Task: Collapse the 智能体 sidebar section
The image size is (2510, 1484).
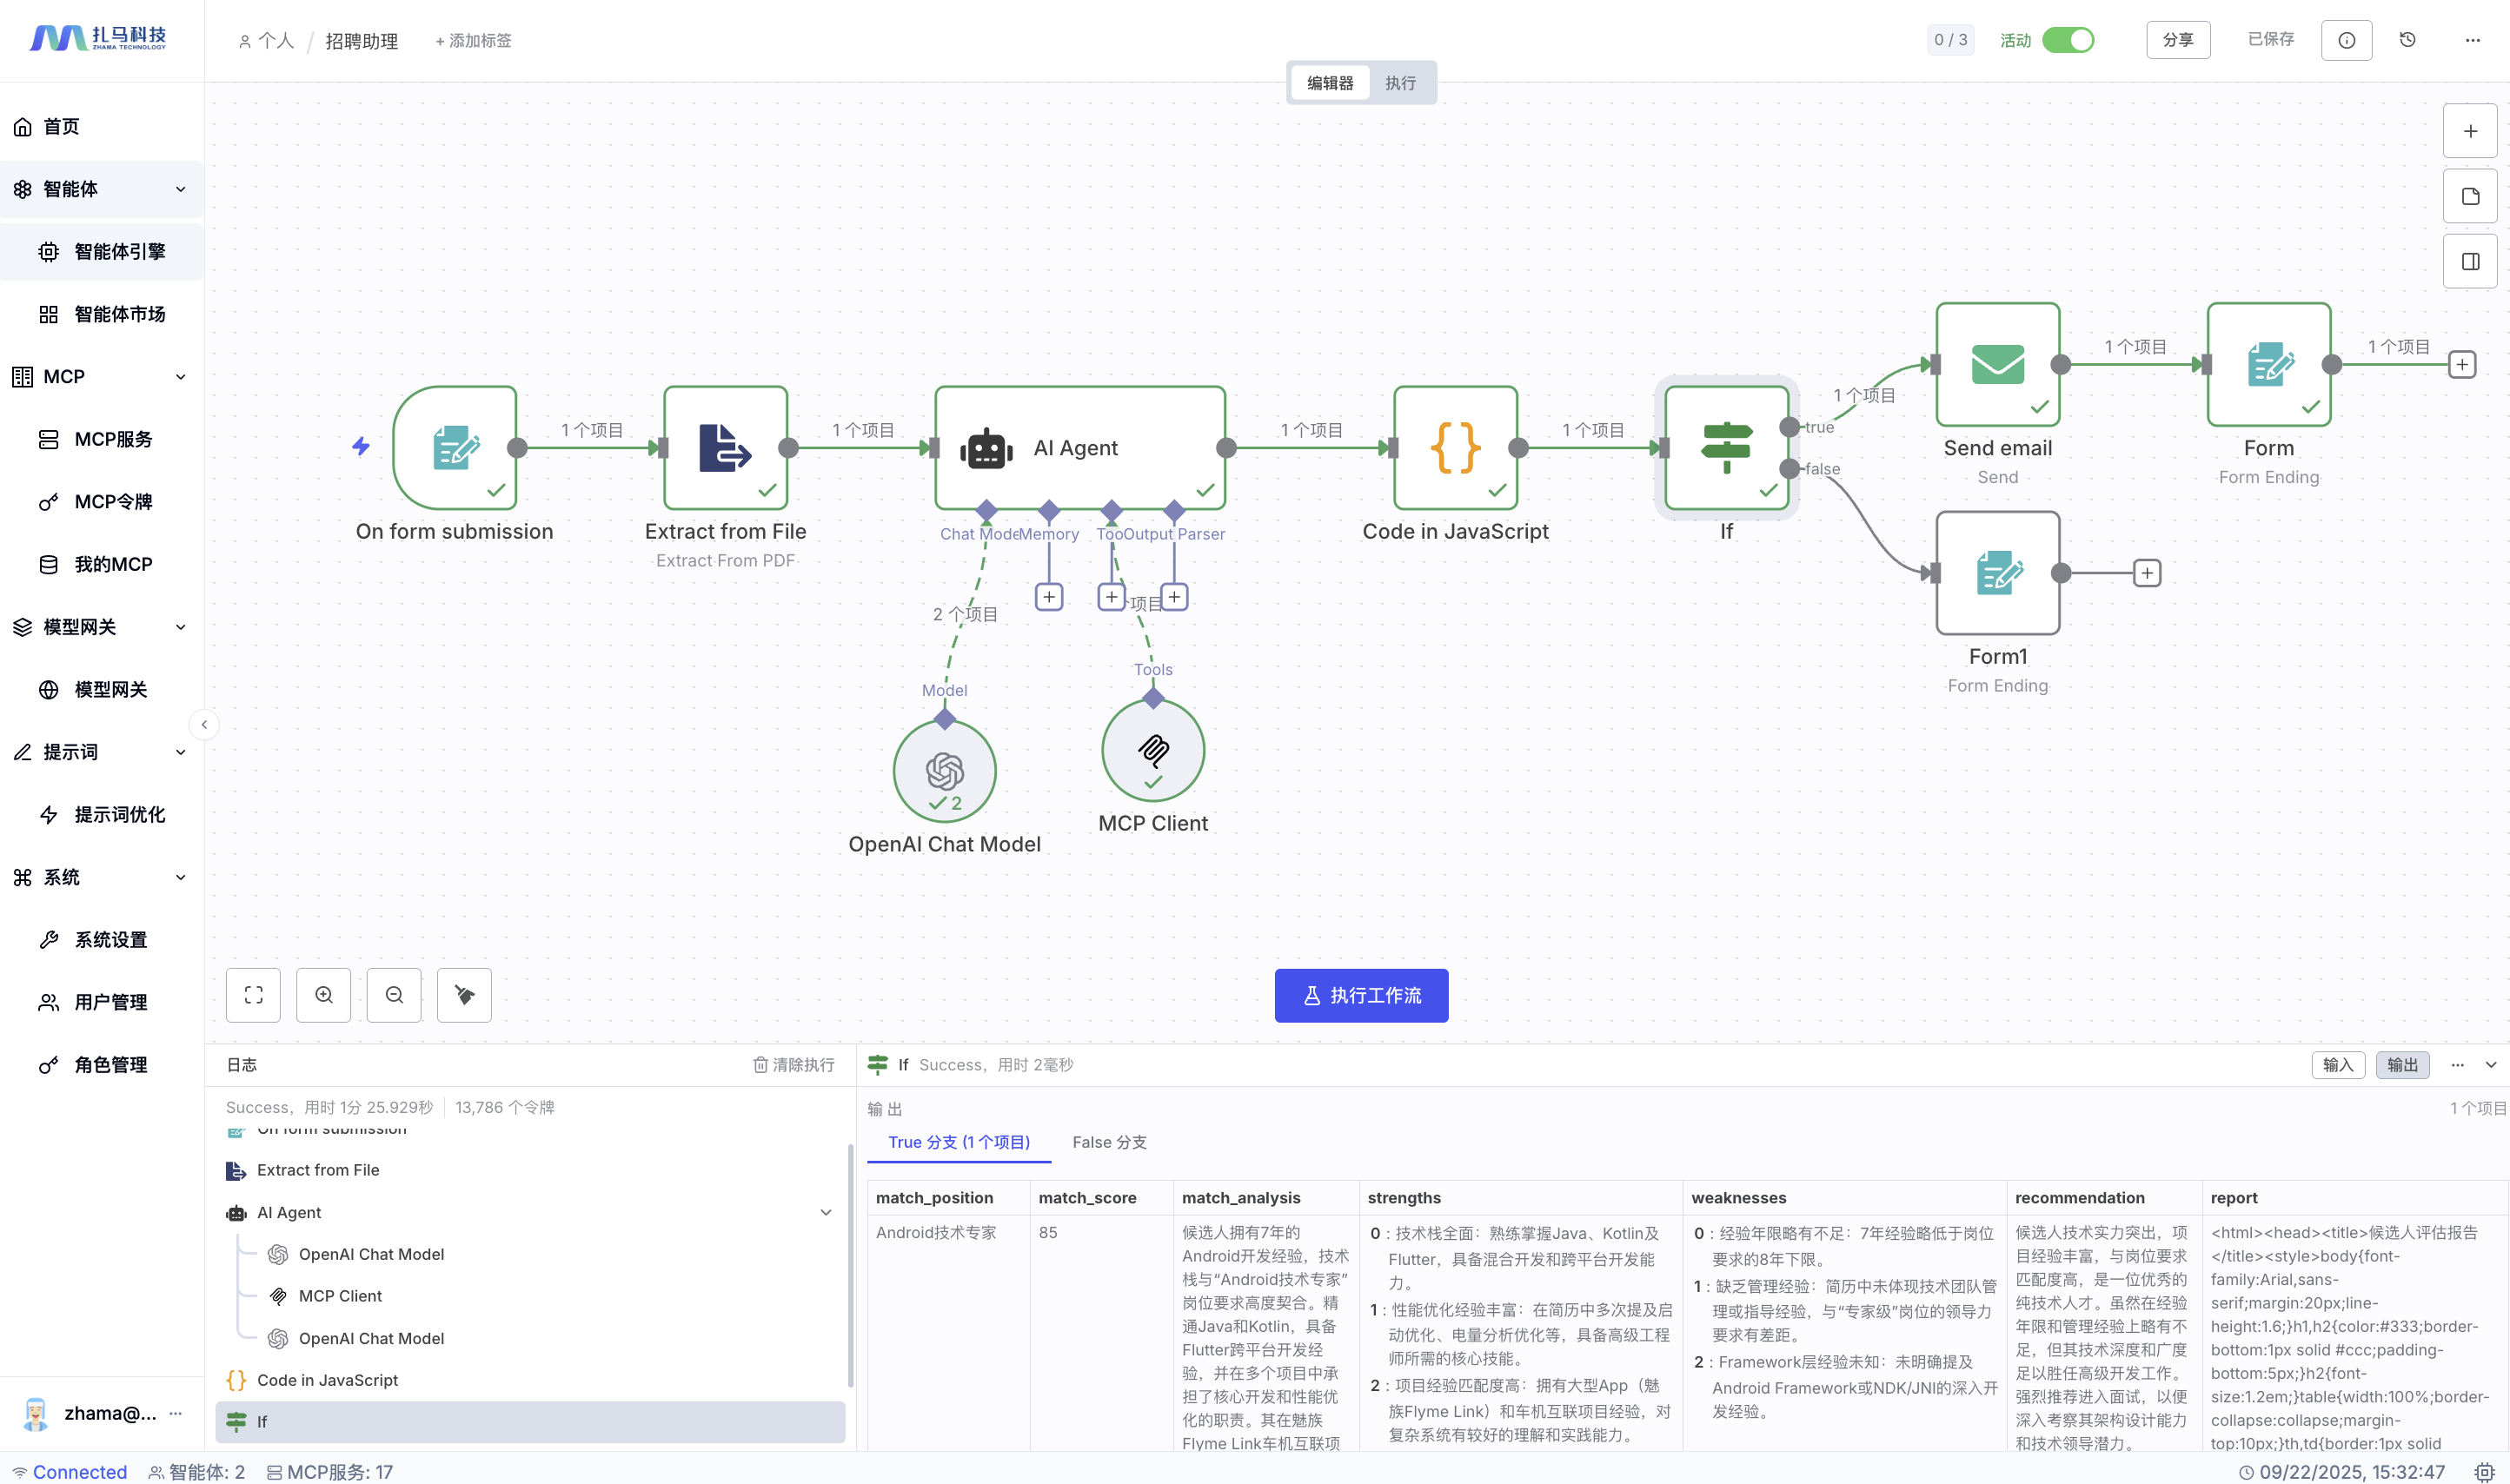Action: click(181, 189)
